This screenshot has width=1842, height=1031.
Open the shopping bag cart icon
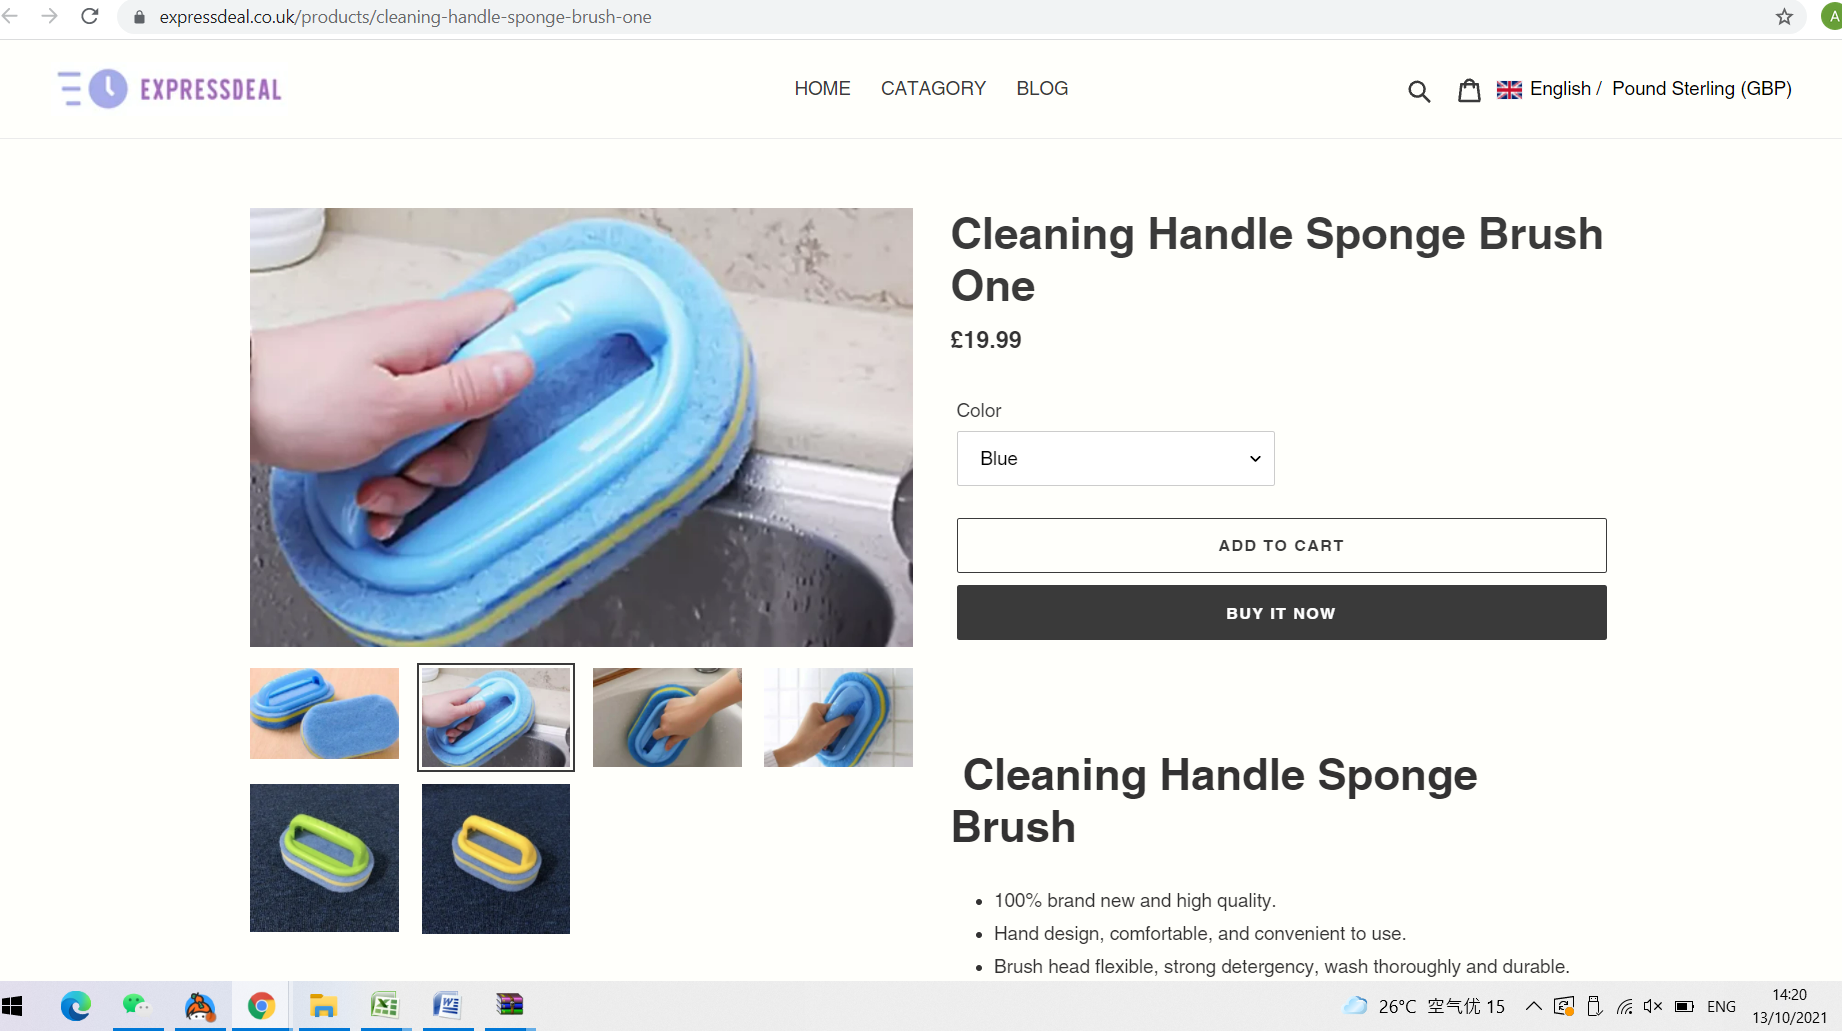point(1469,91)
